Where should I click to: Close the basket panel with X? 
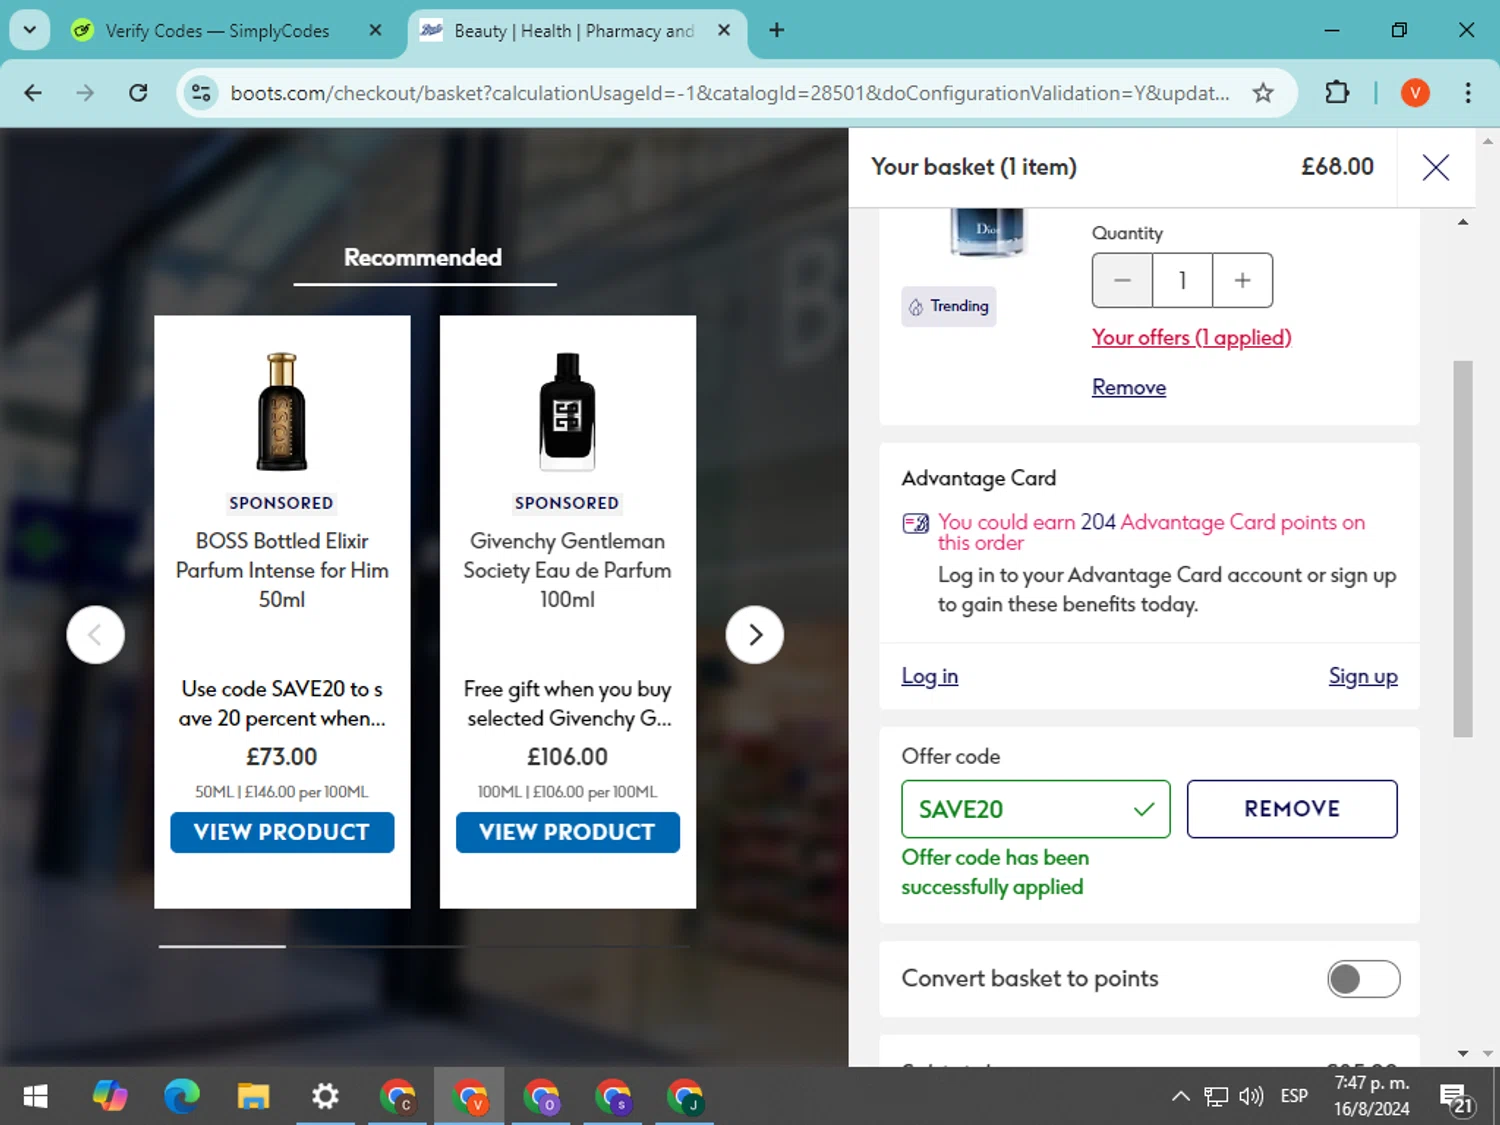click(x=1435, y=167)
